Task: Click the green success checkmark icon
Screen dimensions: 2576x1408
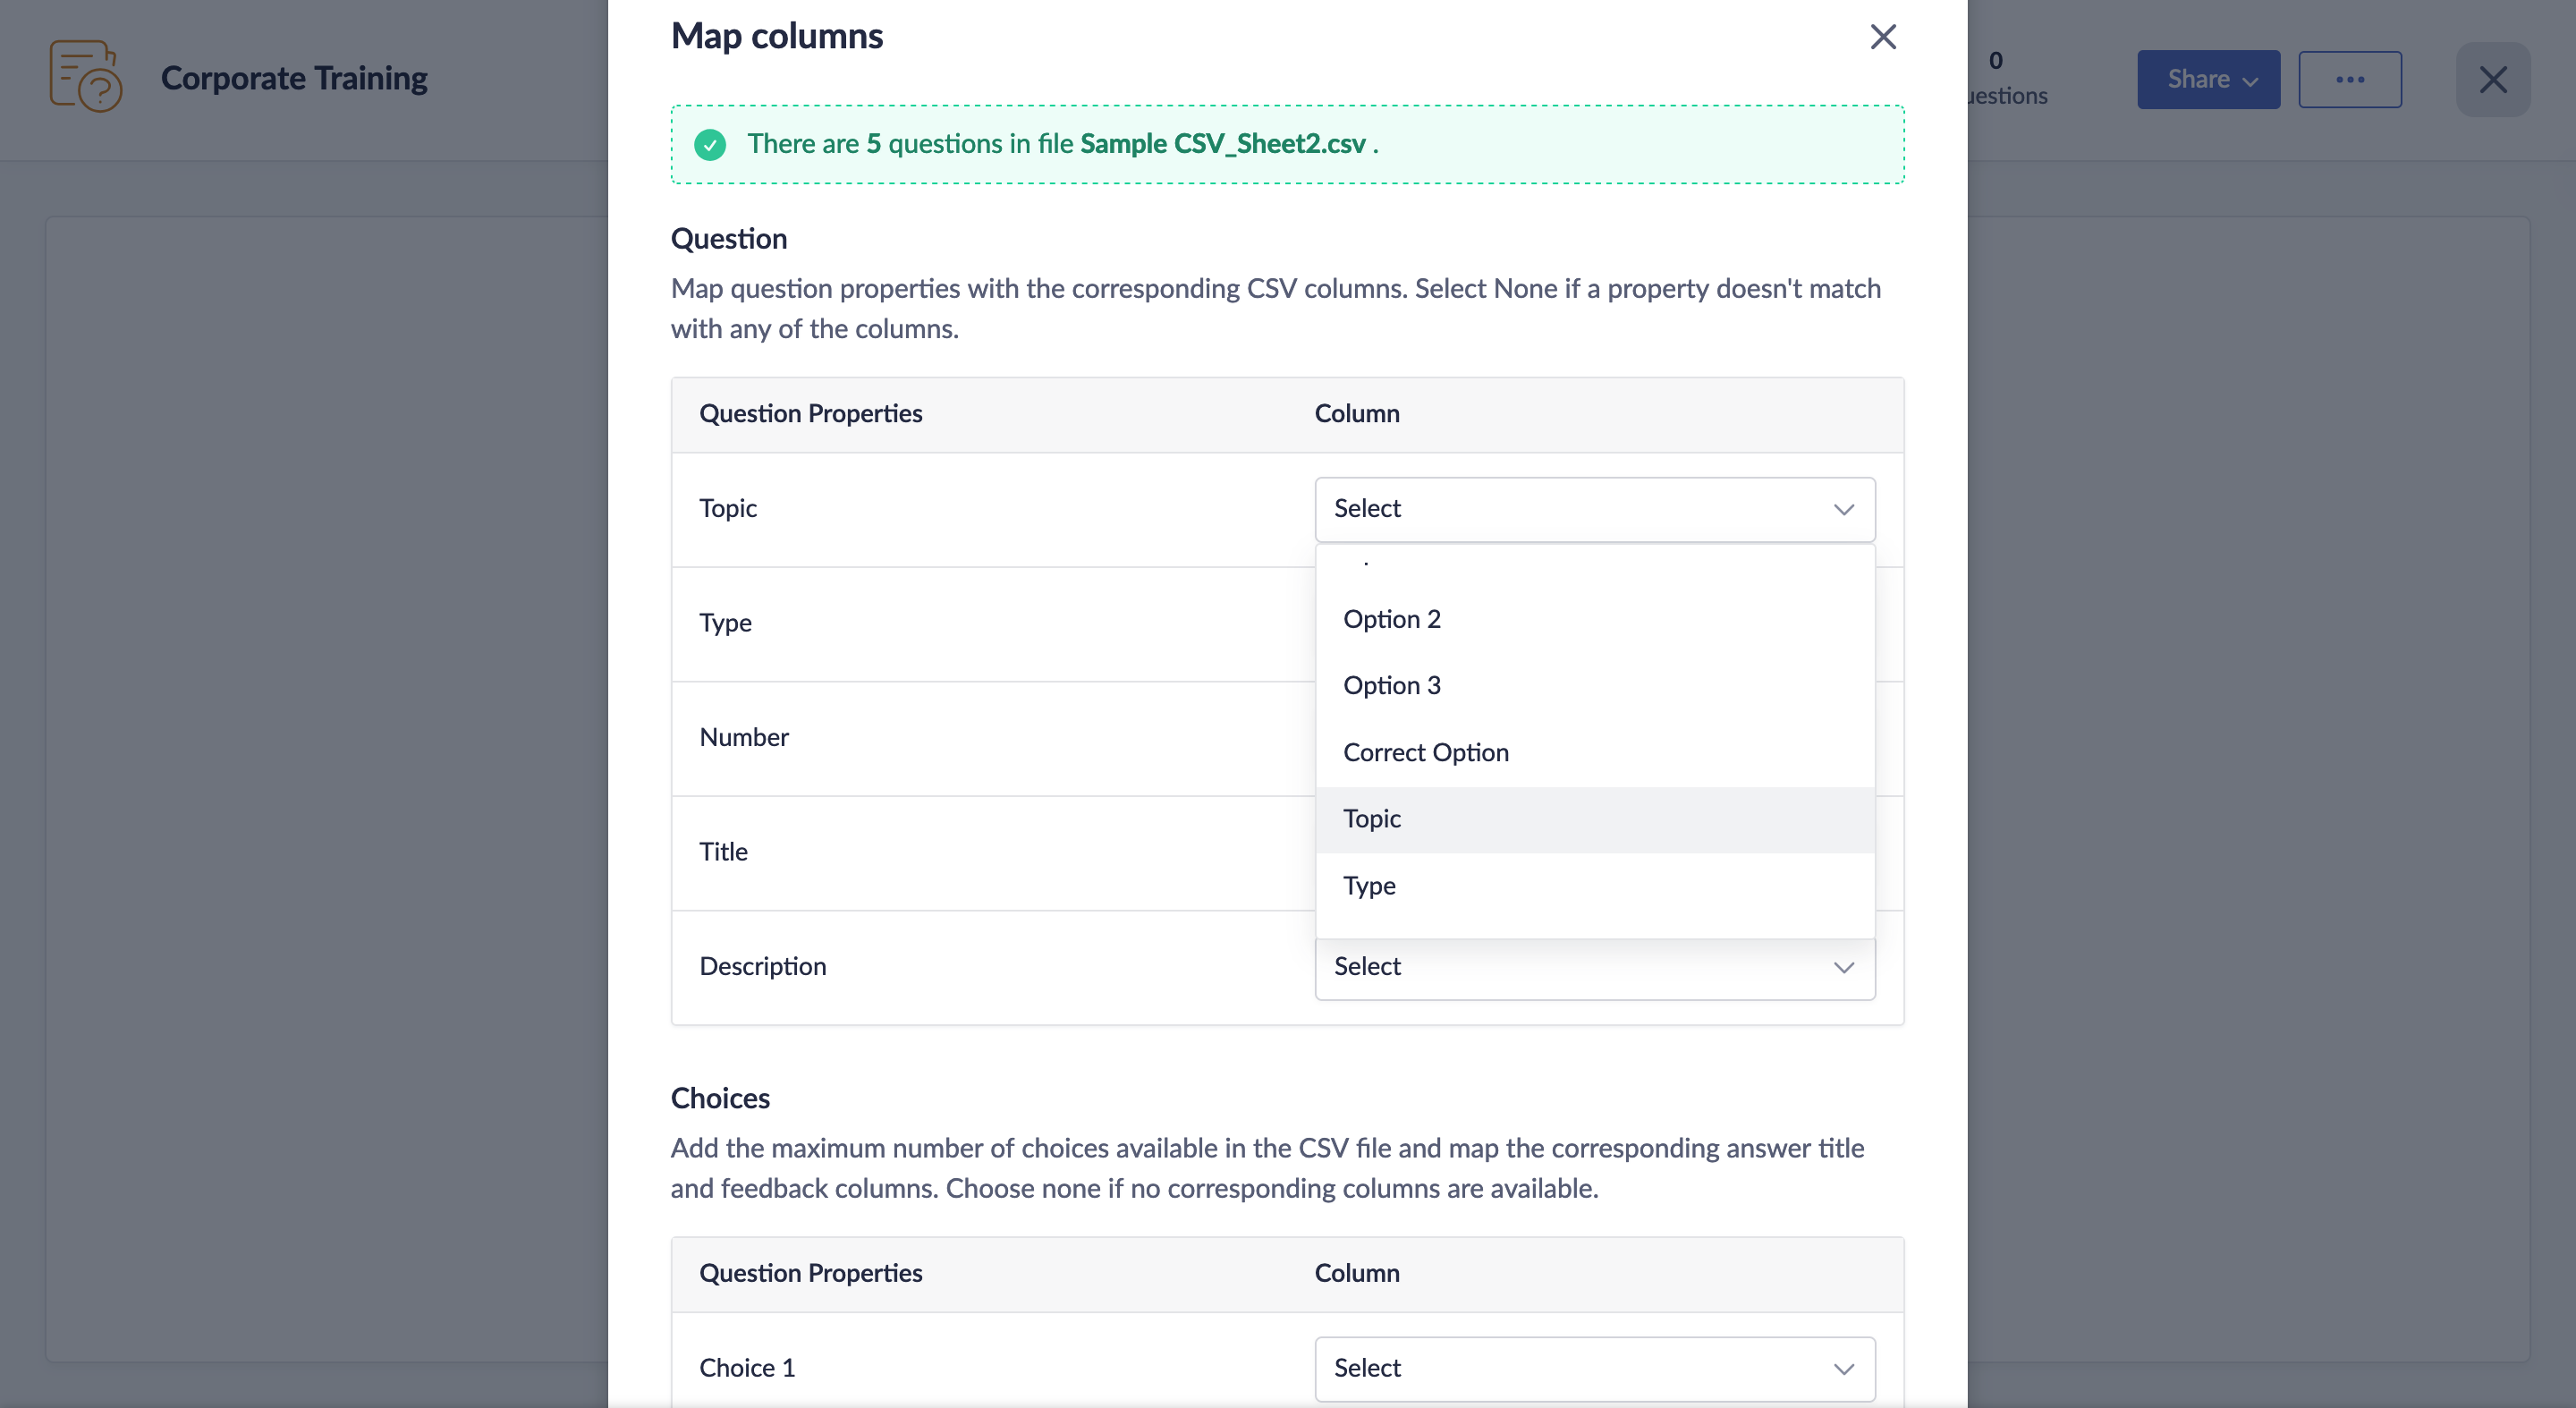Action: pos(710,145)
